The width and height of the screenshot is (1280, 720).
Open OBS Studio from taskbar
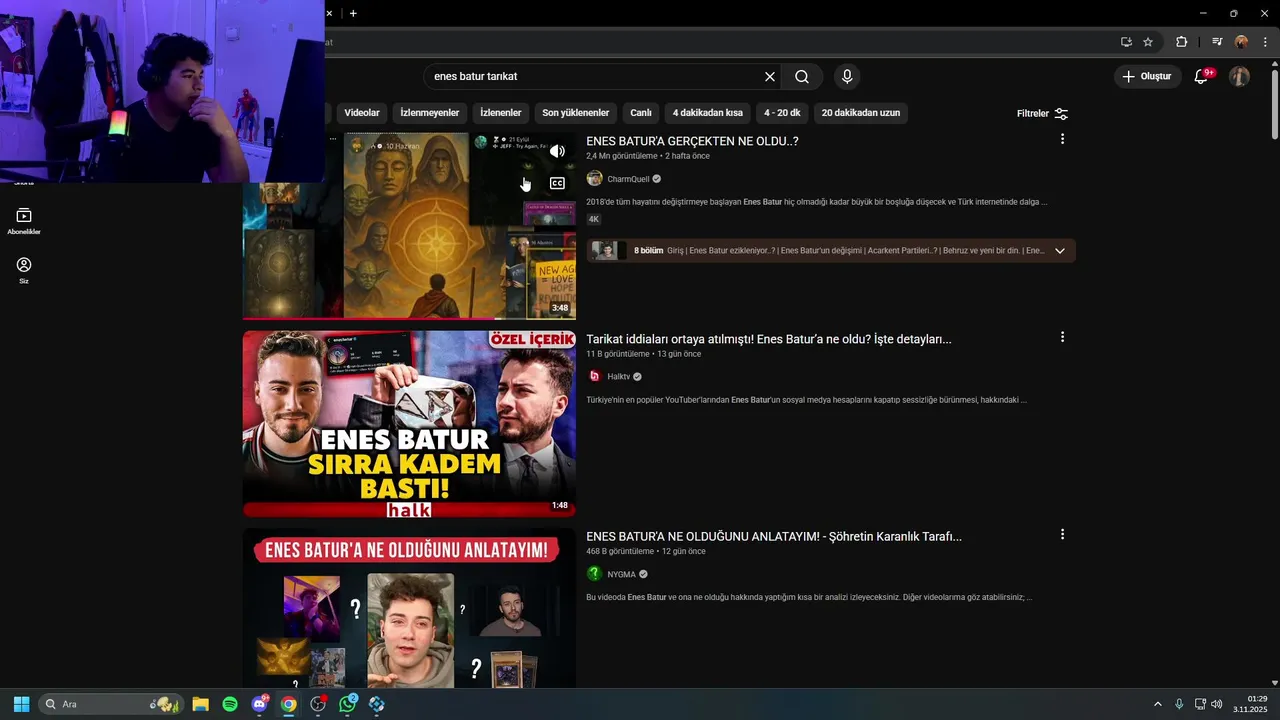[x=318, y=704]
